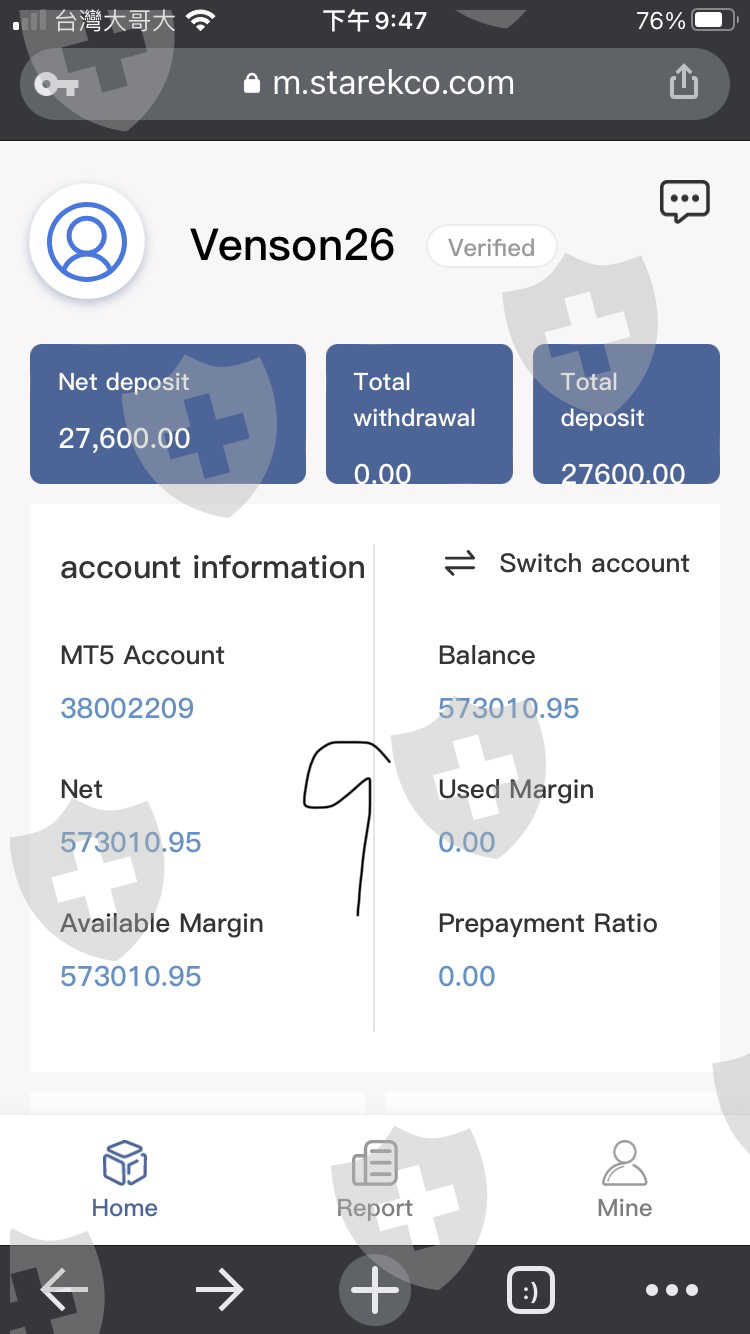Open the Total deposit card
Image resolution: width=750 pixels, height=1334 pixels.
[x=626, y=414]
